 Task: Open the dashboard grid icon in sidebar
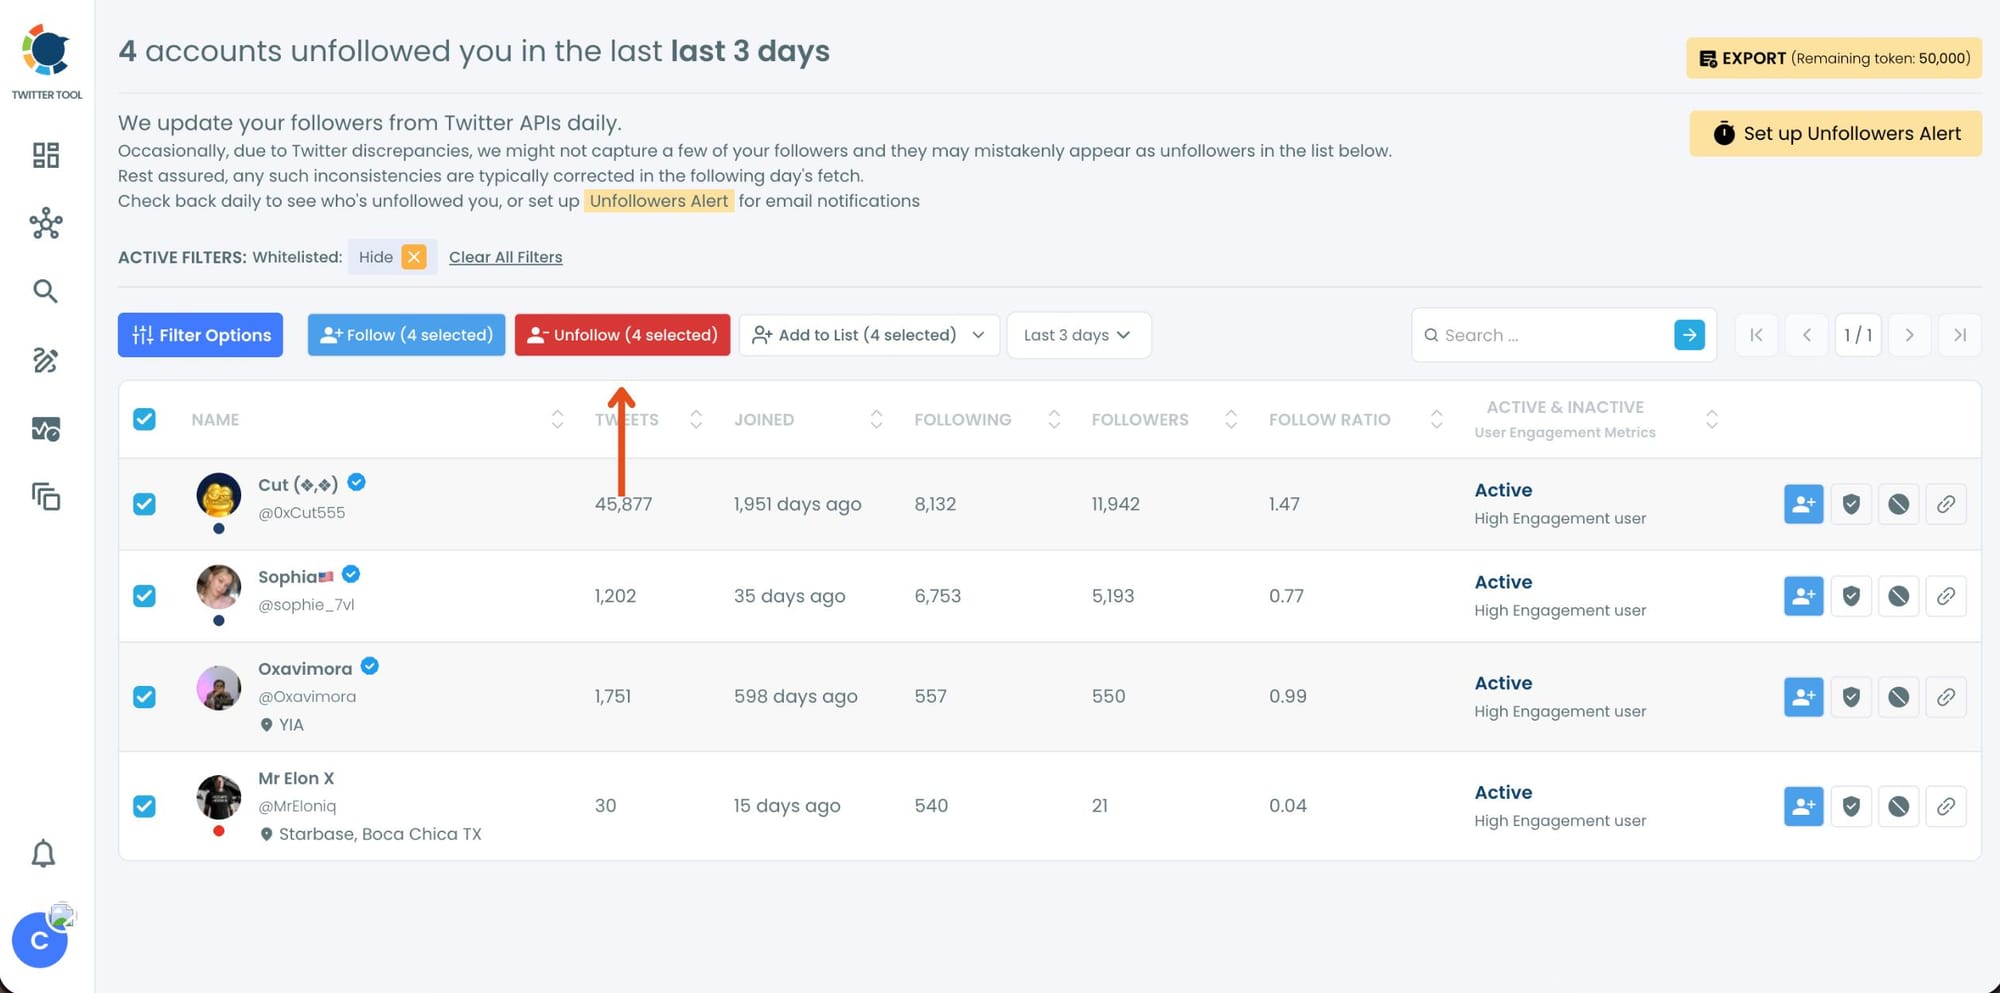coord(46,155)
